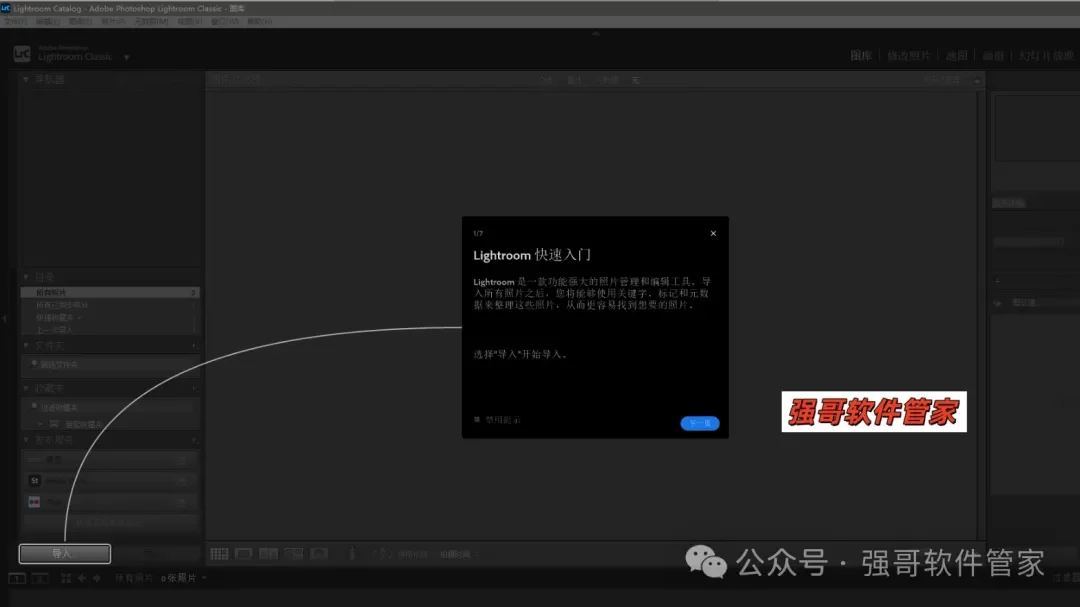Check the disable tips checkbox
This screenshot has height=607, width=1080.
pyautogui.click(x=477, y=420)
